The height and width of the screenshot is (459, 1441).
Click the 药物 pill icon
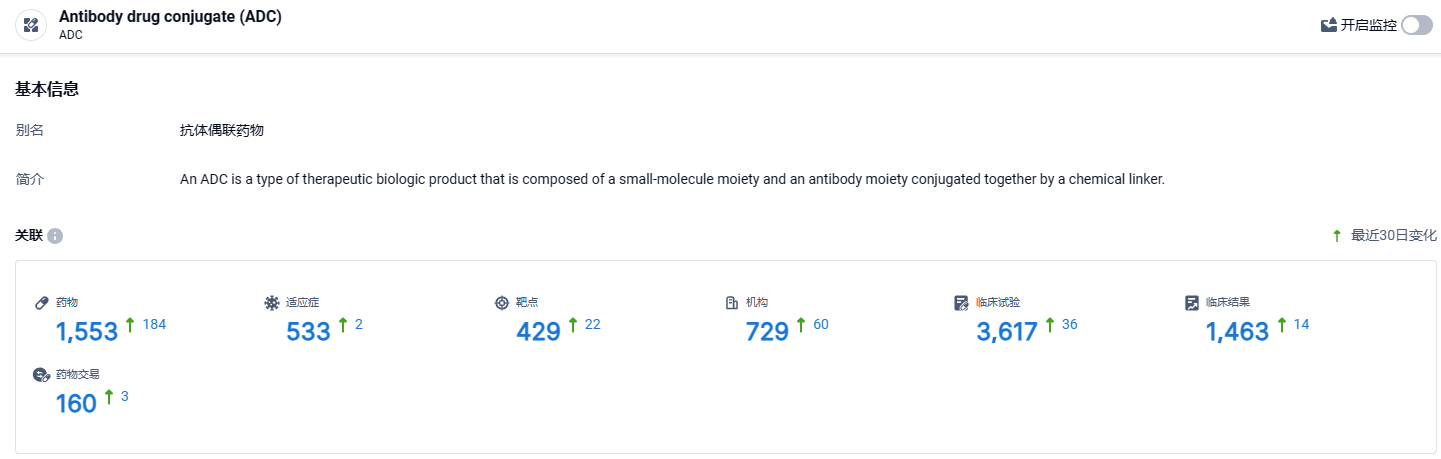41,302
